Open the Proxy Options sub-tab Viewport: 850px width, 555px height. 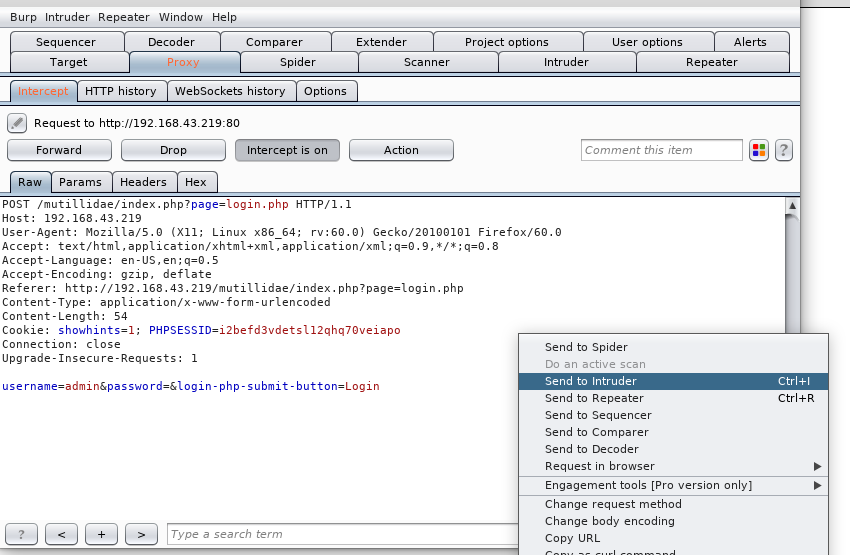pos(325,91)
